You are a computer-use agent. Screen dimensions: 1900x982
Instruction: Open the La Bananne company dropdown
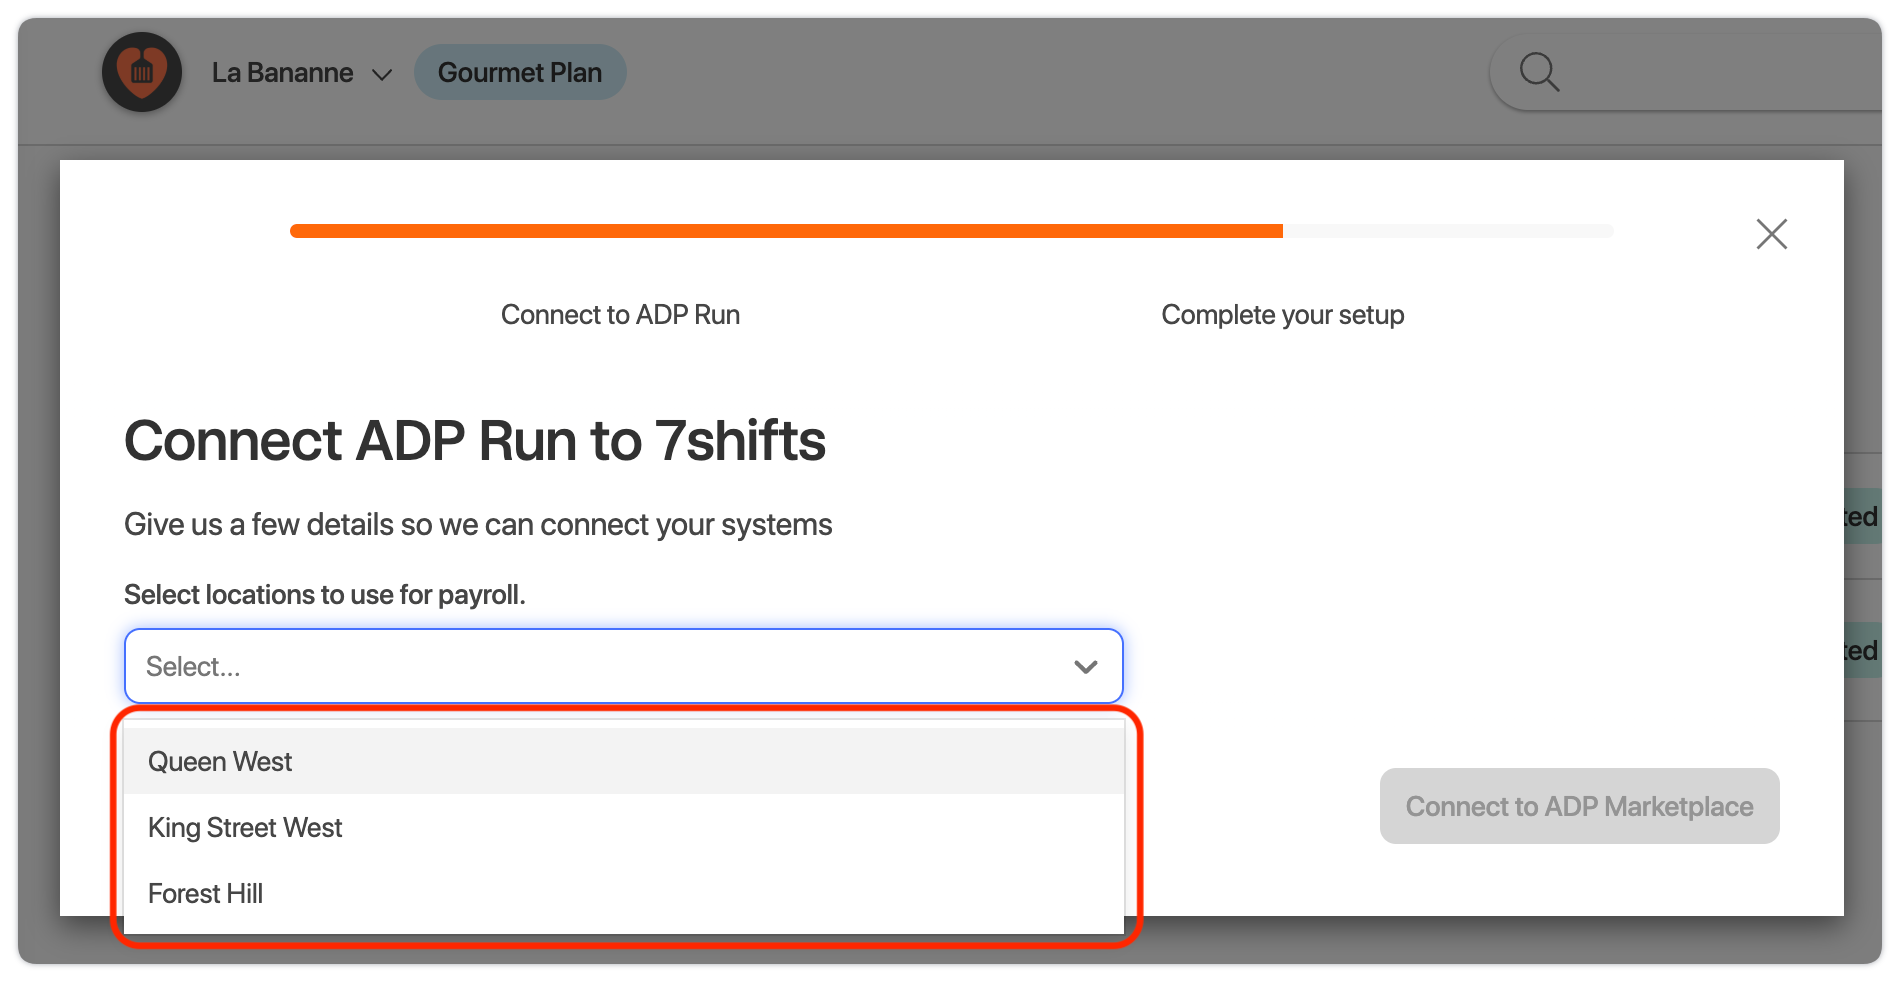301,73
